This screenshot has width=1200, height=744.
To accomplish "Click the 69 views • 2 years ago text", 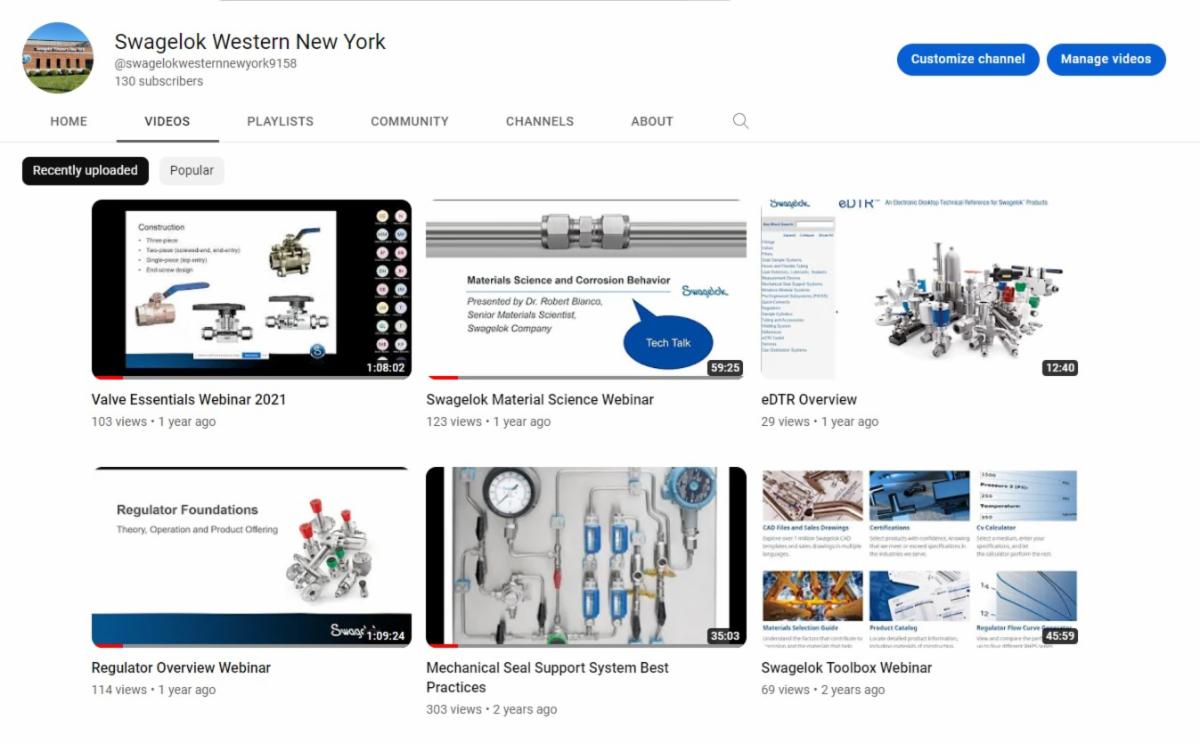I will (x=823, y=690).
